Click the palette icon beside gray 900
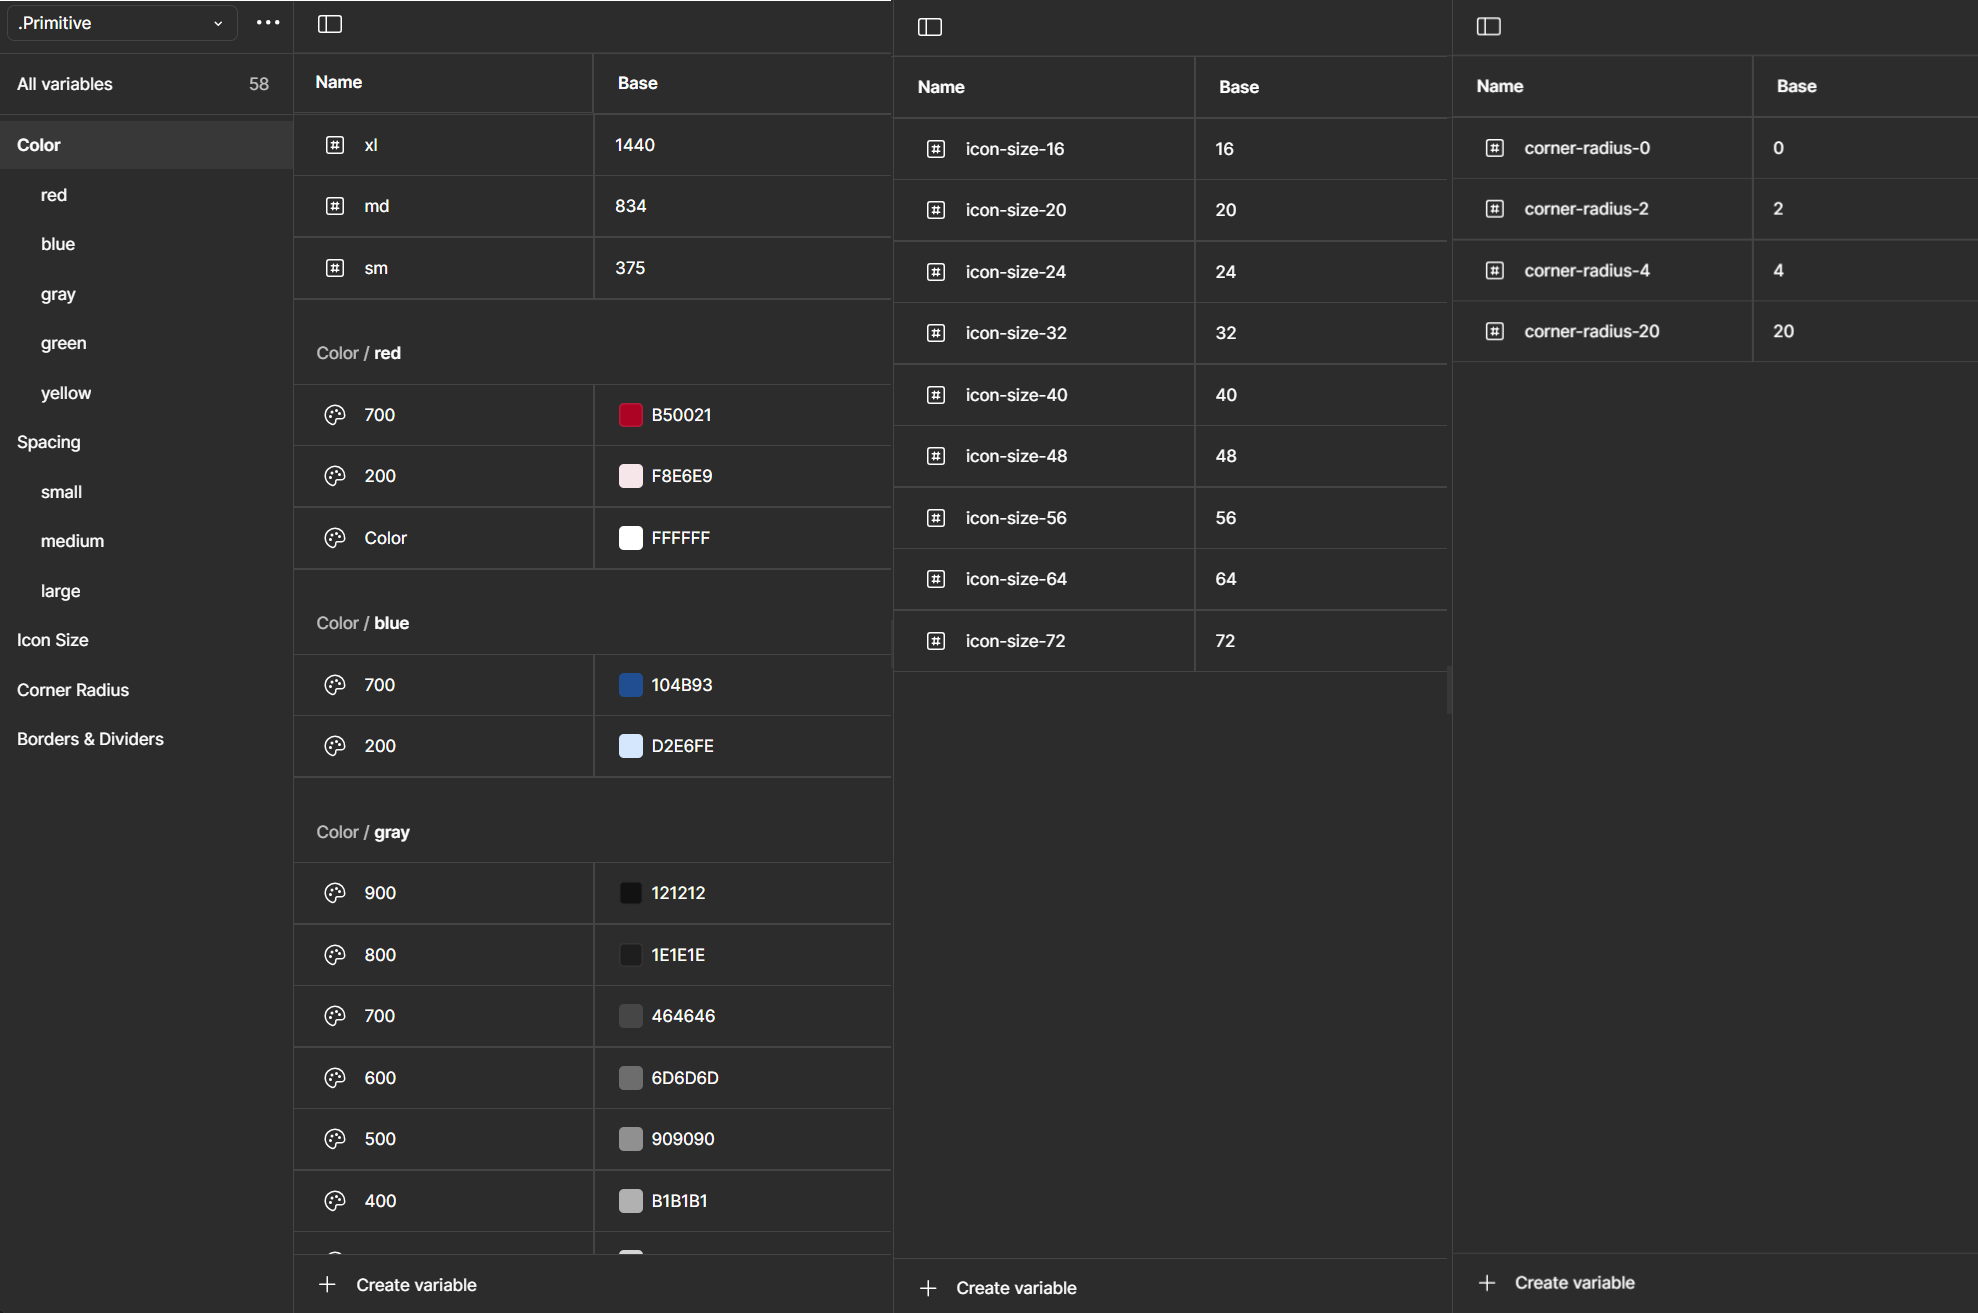The image size is (1978, 1313). [335, 893]
